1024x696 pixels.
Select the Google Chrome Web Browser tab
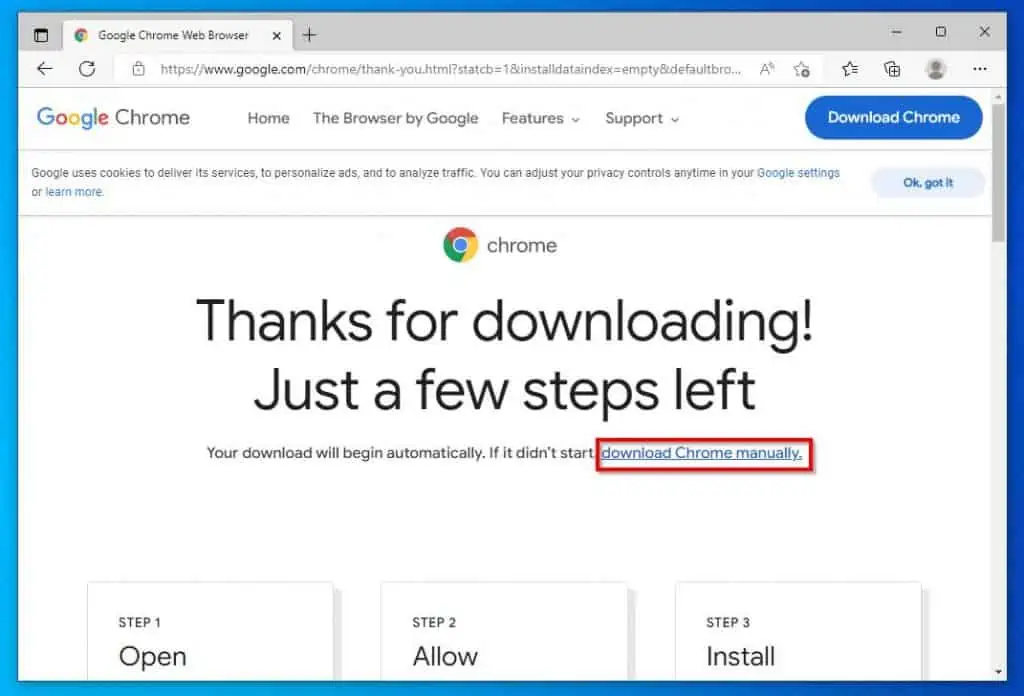pyautogui.click(x=178, y=35)
